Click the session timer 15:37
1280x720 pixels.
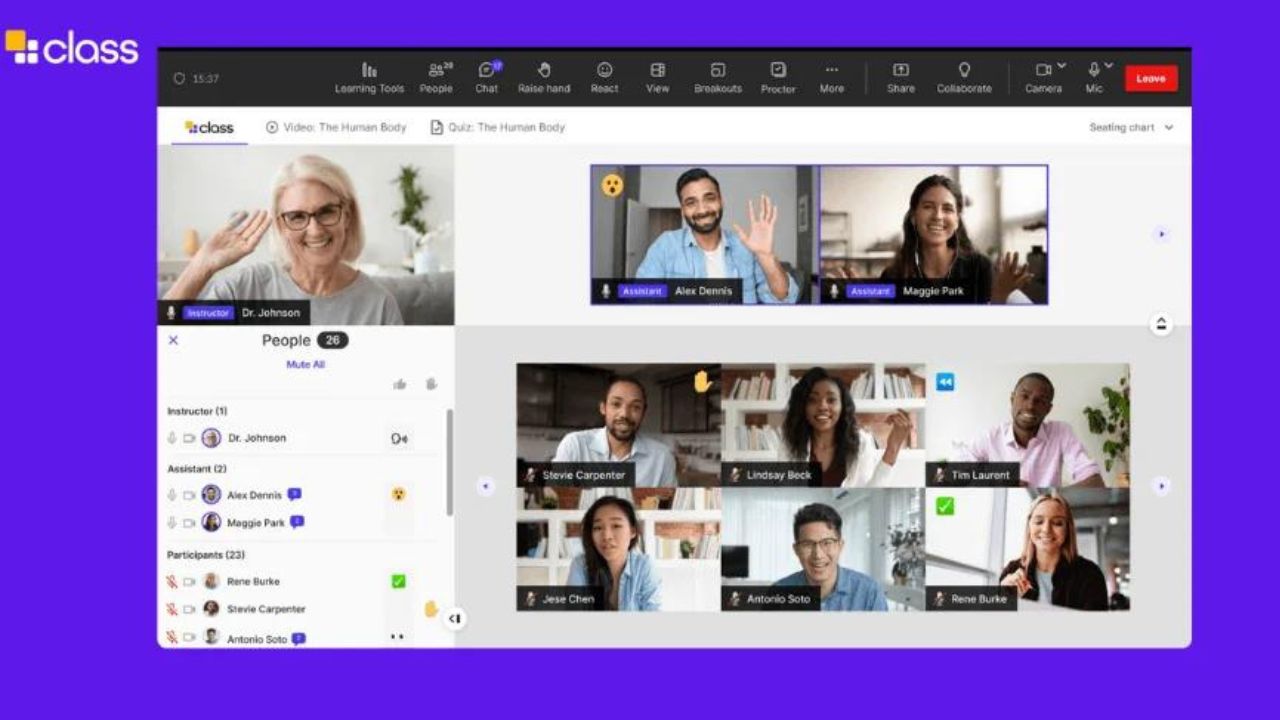tap(196, 78)
